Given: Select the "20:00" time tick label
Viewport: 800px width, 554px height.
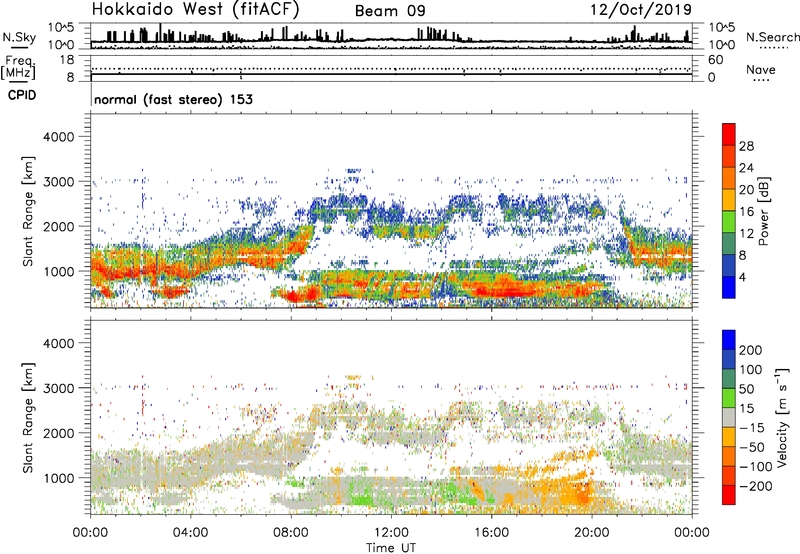Looking at the screenshot, I should point(592,533).
